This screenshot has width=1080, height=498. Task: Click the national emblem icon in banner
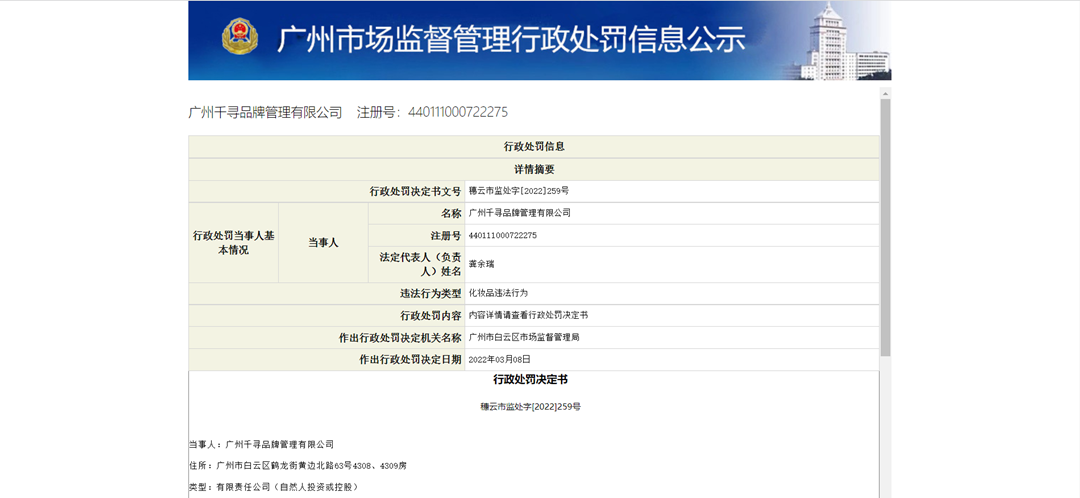pos(240,37)
